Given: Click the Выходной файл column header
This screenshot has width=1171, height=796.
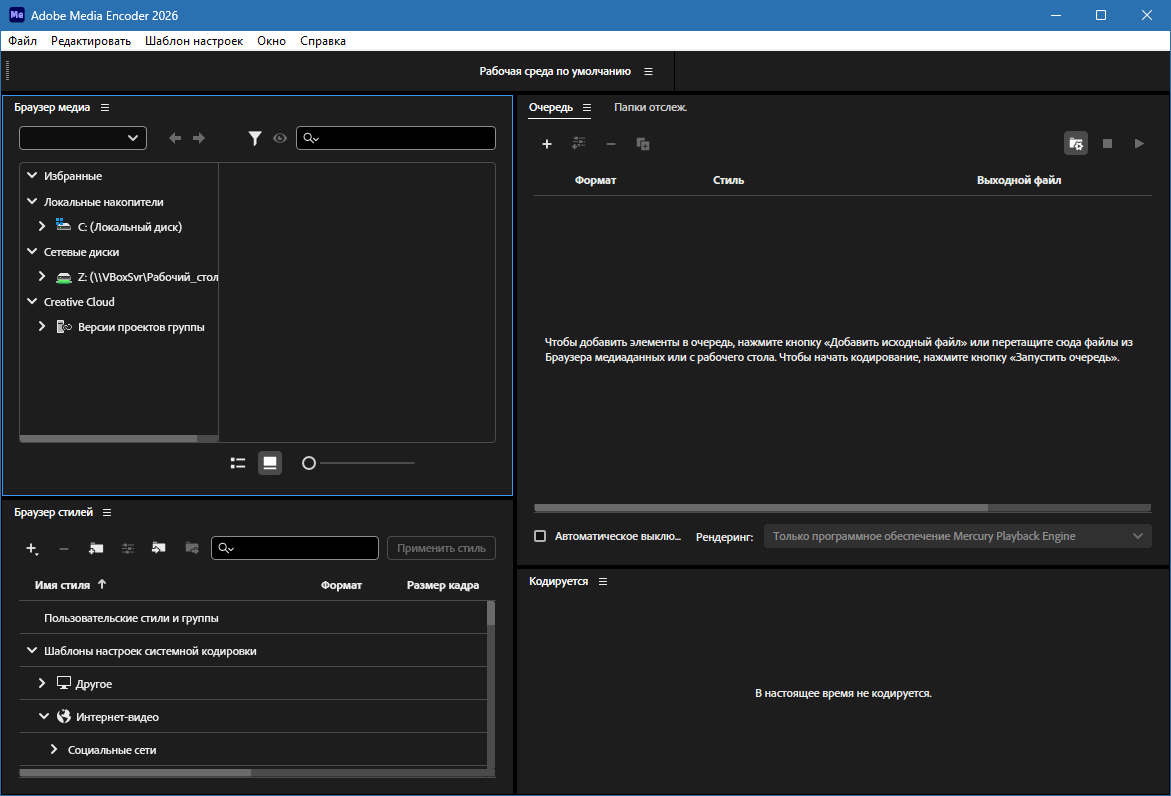Looking at the screenshot, I should click(x=1019, y=180).
